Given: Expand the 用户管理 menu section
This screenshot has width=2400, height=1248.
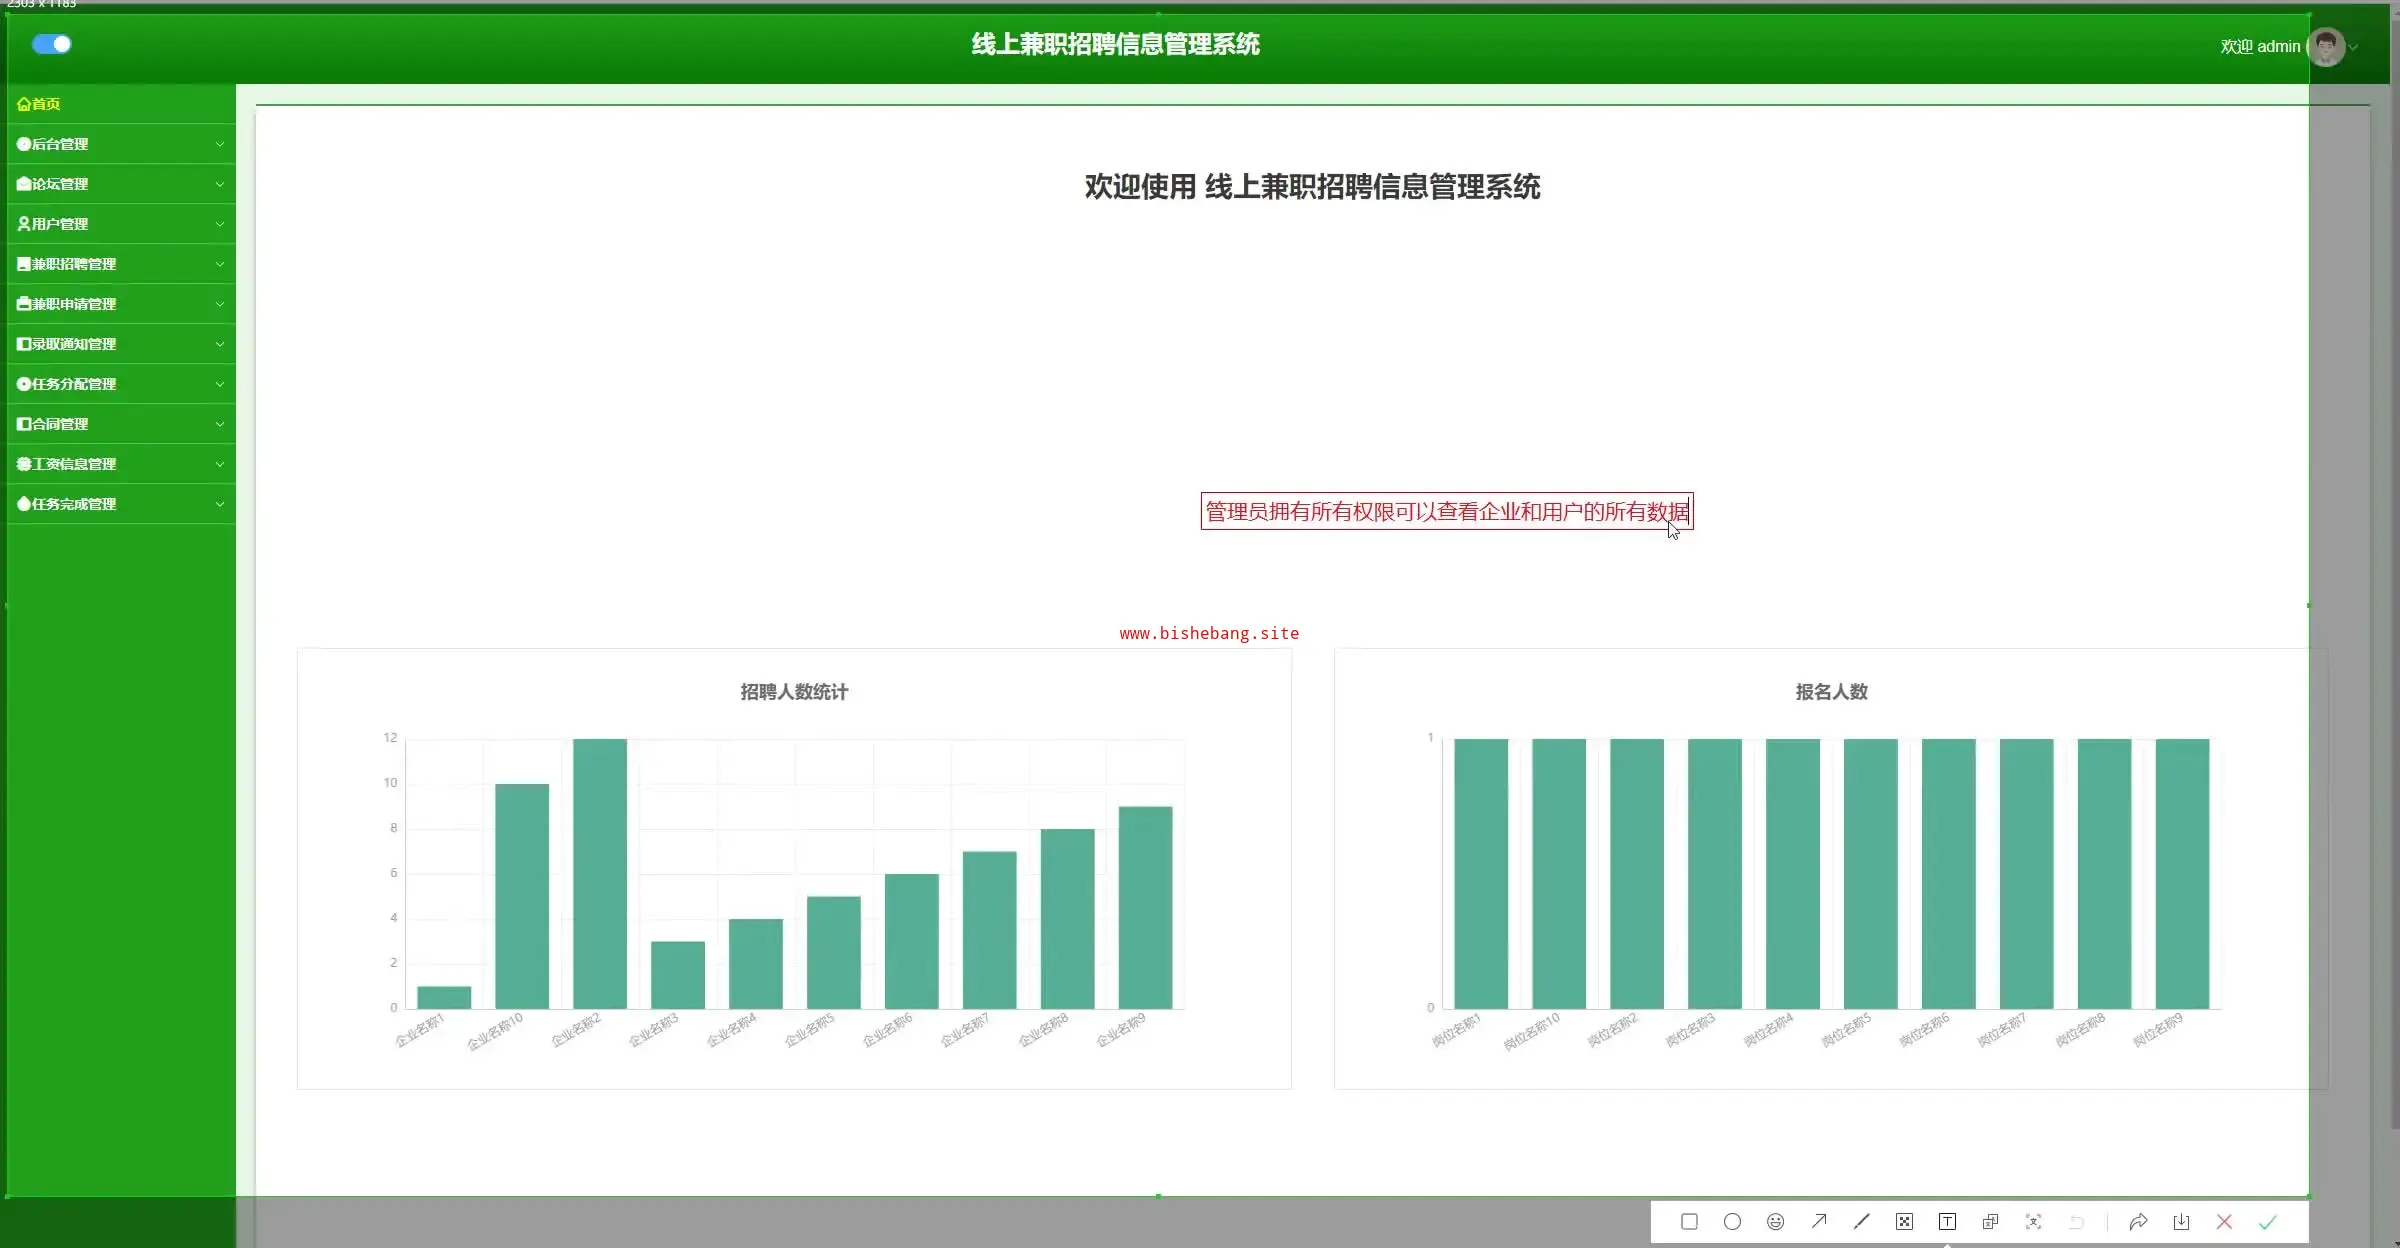Looking at the screenshot, I should 120,224.
